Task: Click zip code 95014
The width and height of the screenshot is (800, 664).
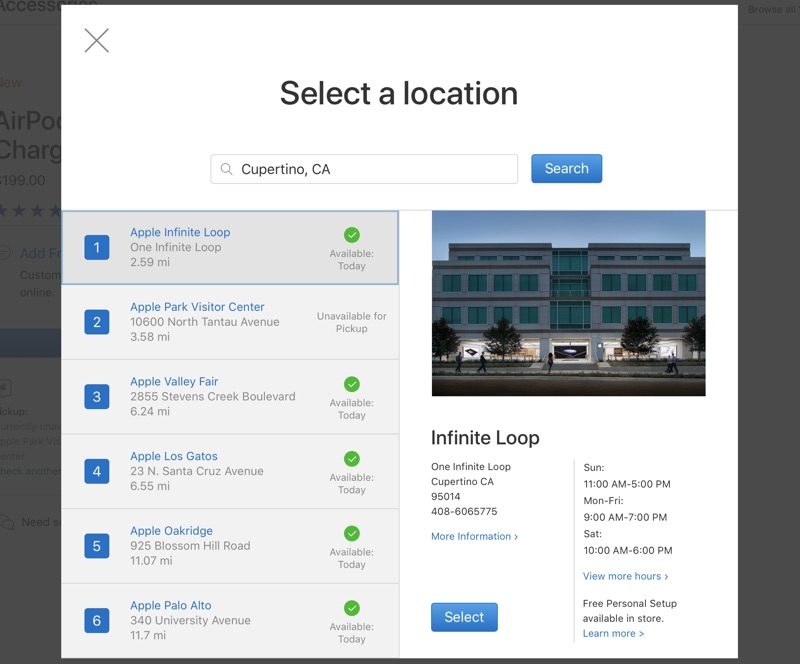Action: point(445,496)
